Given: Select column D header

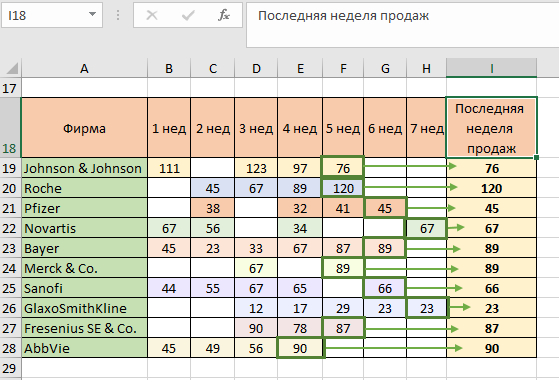Looking at the screenshot, I should (x=256, y=68).
